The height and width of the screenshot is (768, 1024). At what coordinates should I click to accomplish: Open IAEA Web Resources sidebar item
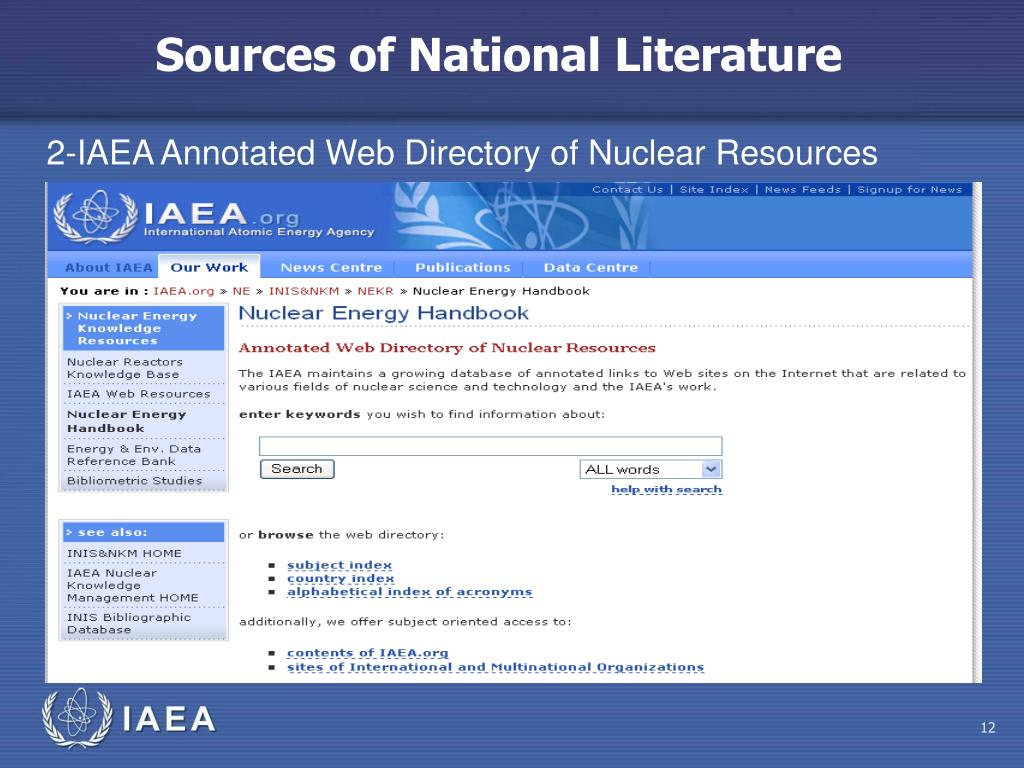pos(138,394)
